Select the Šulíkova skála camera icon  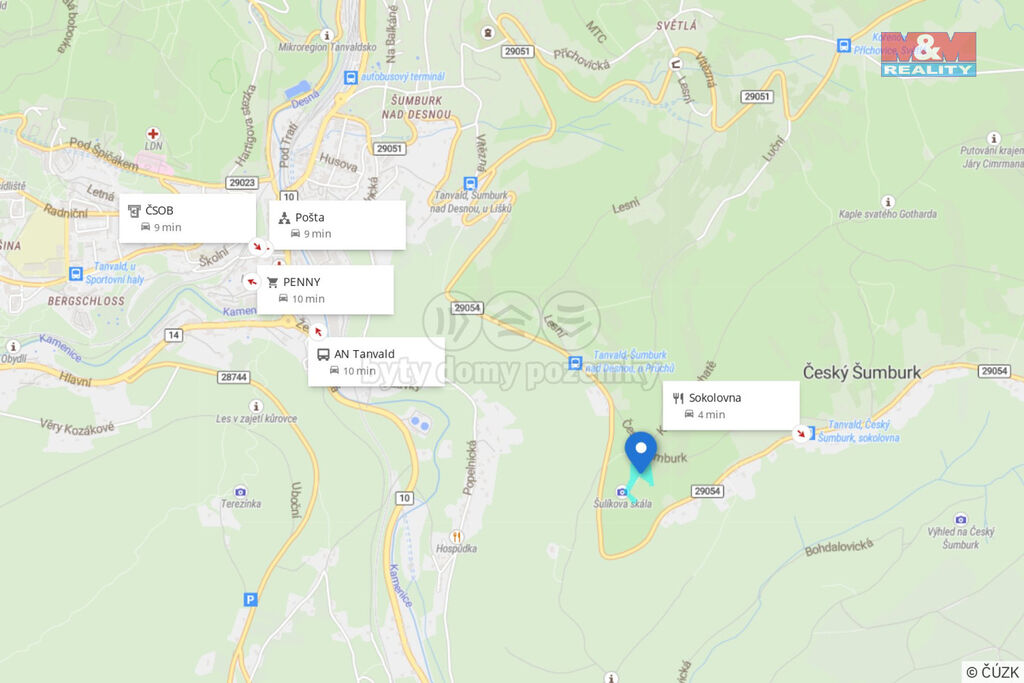coord(622,492)
